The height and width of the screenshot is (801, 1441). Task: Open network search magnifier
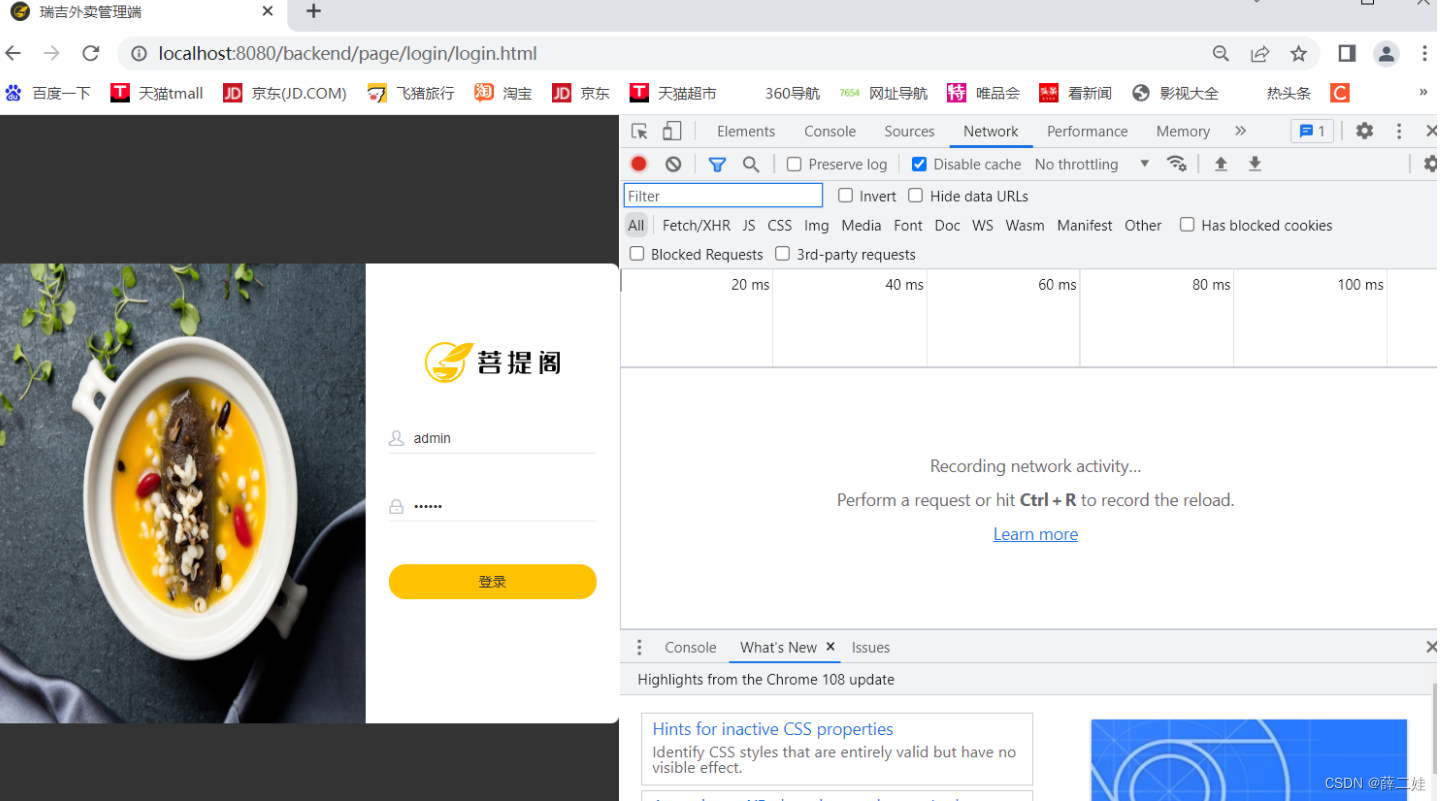click(x=751, y=164)
